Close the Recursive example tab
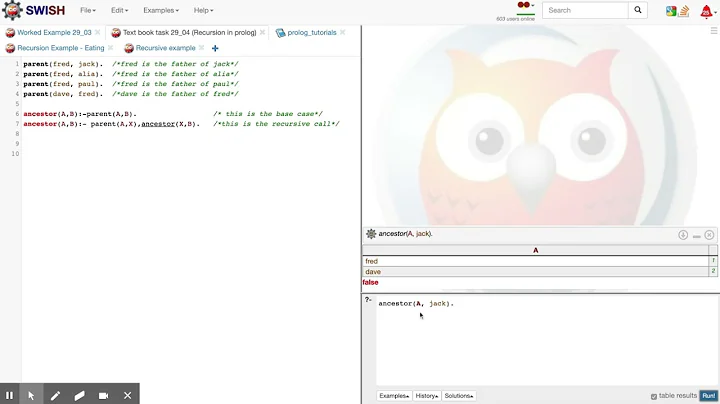 click(201, 48)
